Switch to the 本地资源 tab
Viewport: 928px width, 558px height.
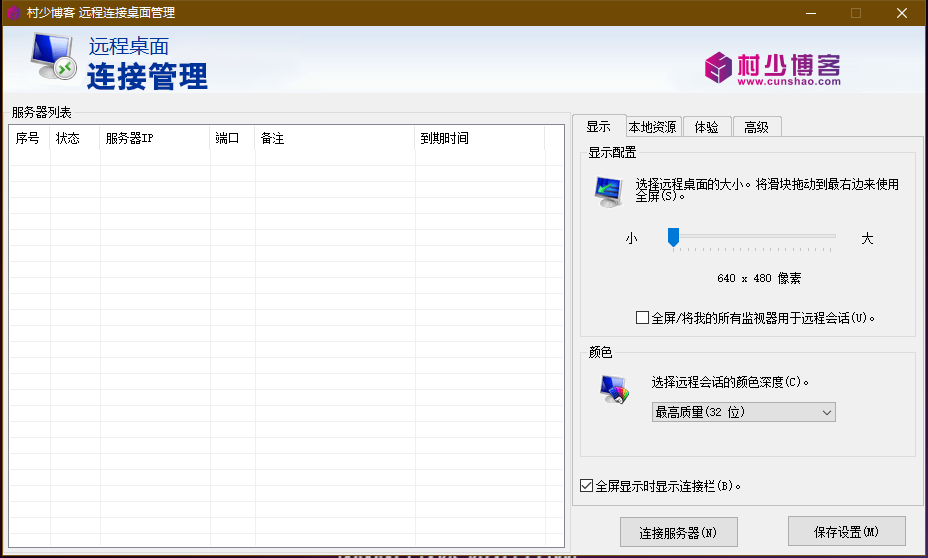coord(652,127)
